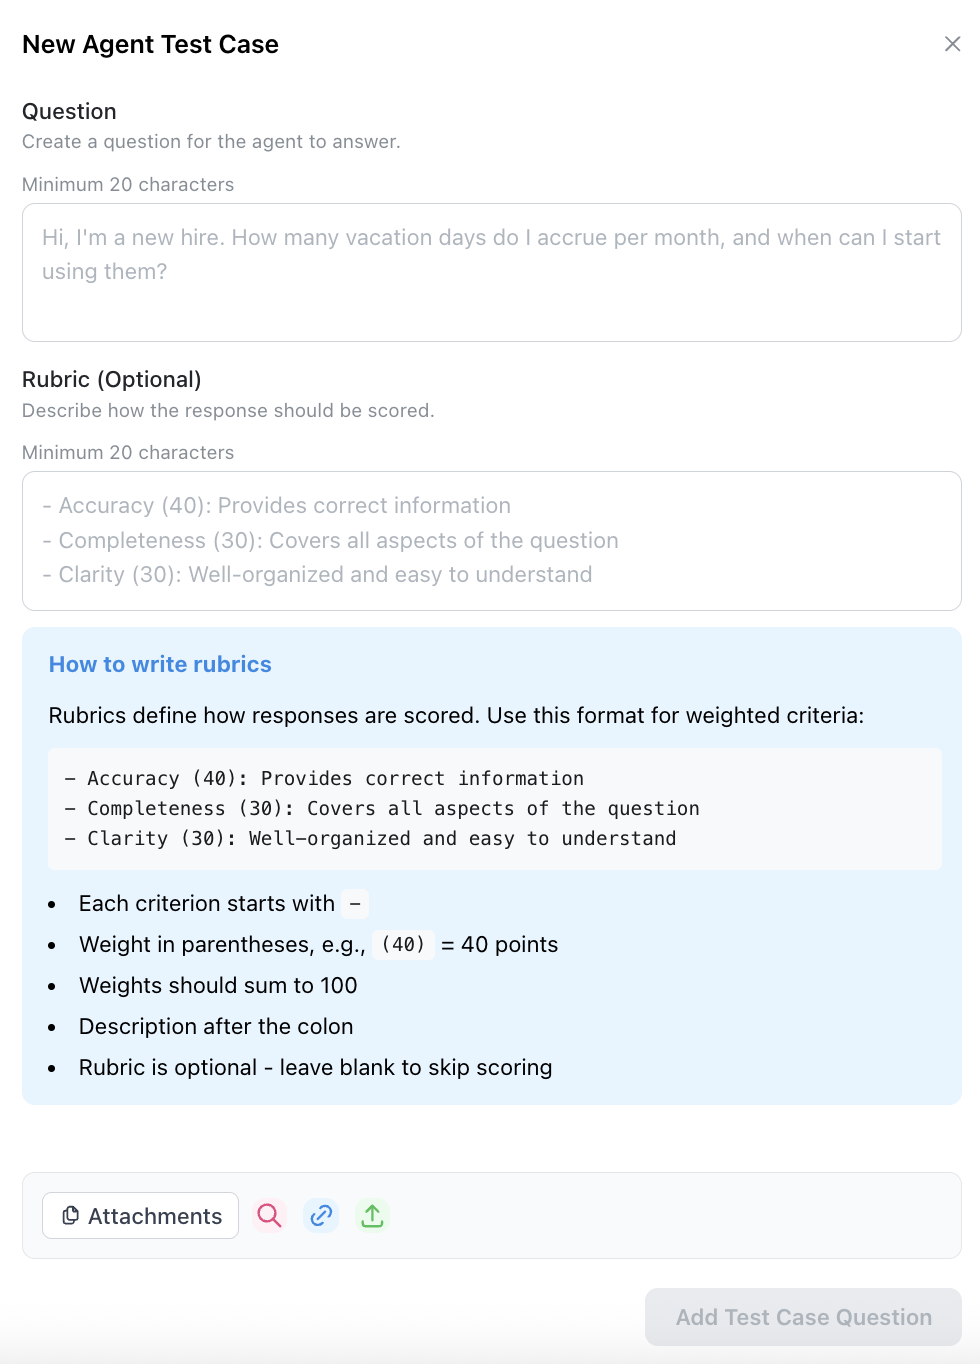The height and width of the screenshot is (1364, 980).
Task: Click the inline (40) code chip
Action: 403,944
